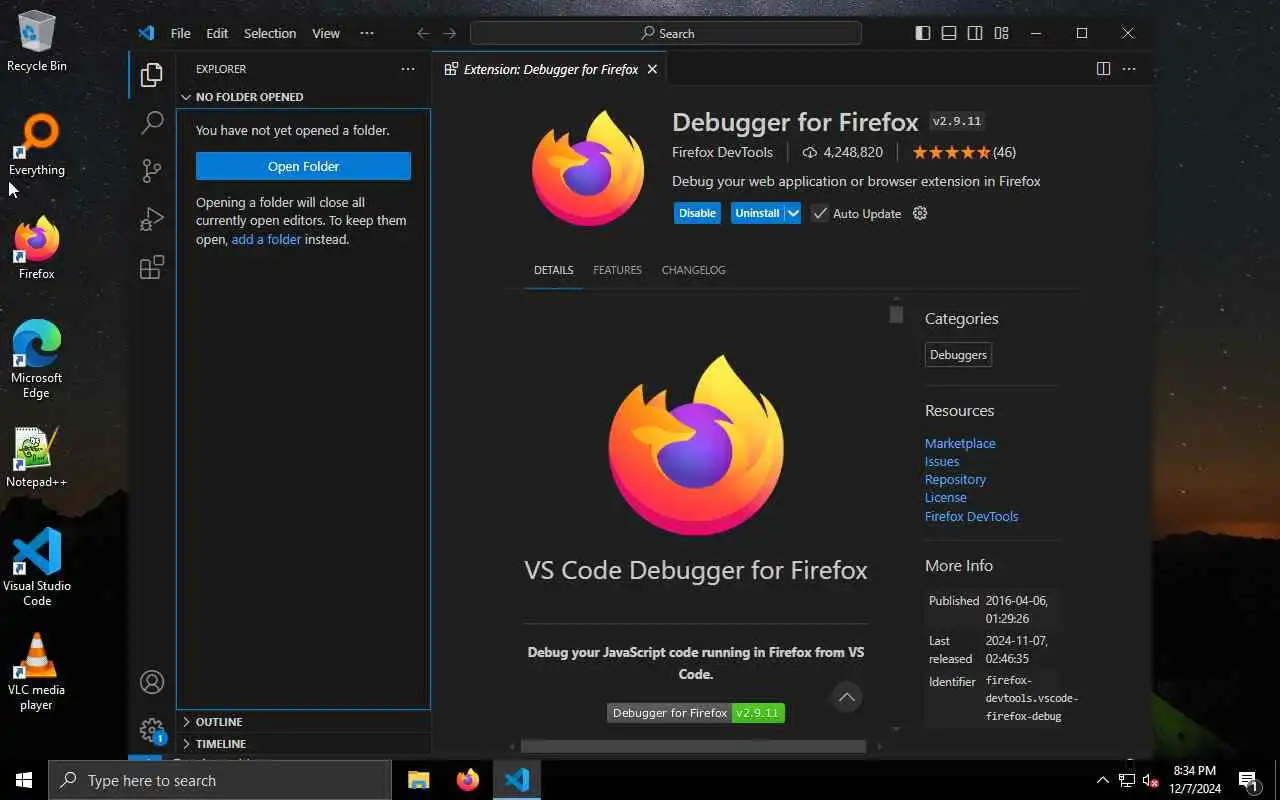Open the Edit menu

217,33
